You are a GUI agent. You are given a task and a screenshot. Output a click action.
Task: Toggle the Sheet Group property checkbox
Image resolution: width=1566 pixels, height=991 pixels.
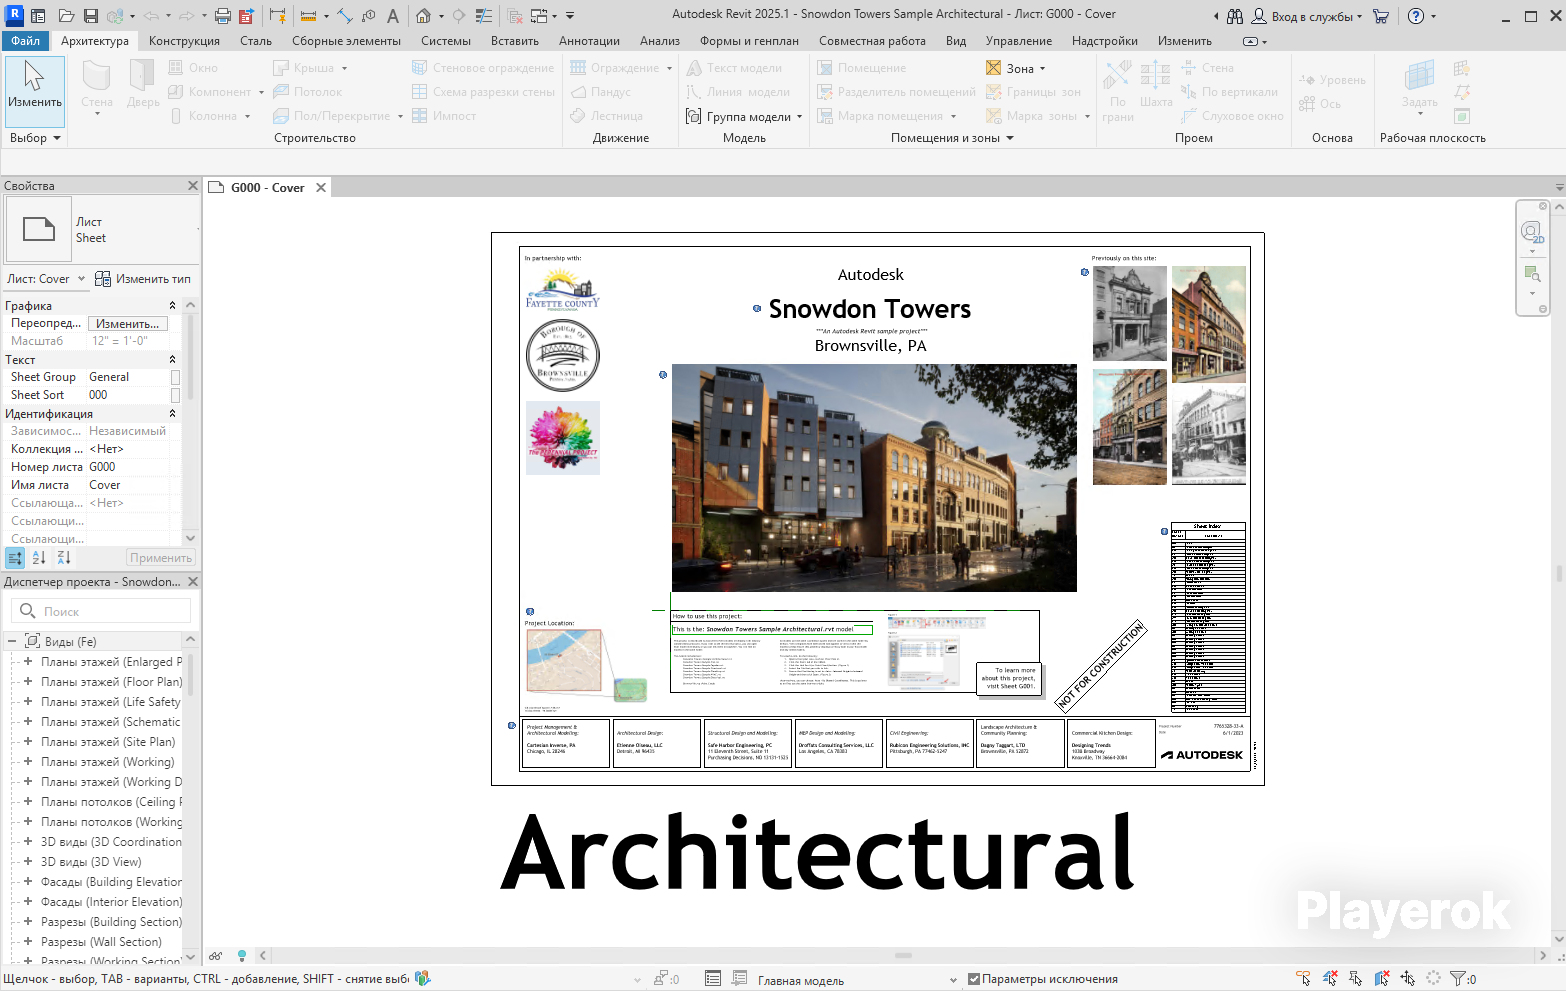[176, 378]
